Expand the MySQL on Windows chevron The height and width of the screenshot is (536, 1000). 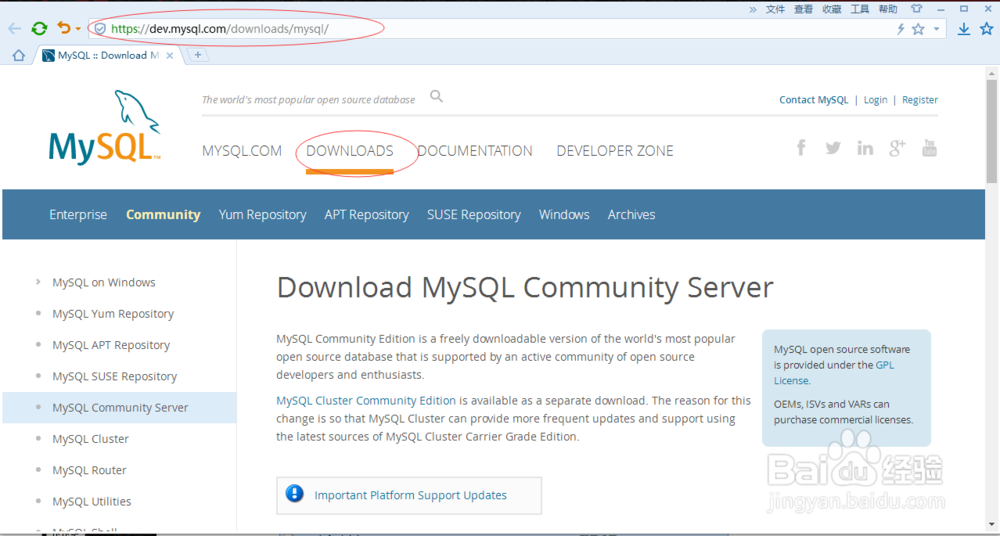click(x=38, y=282)
